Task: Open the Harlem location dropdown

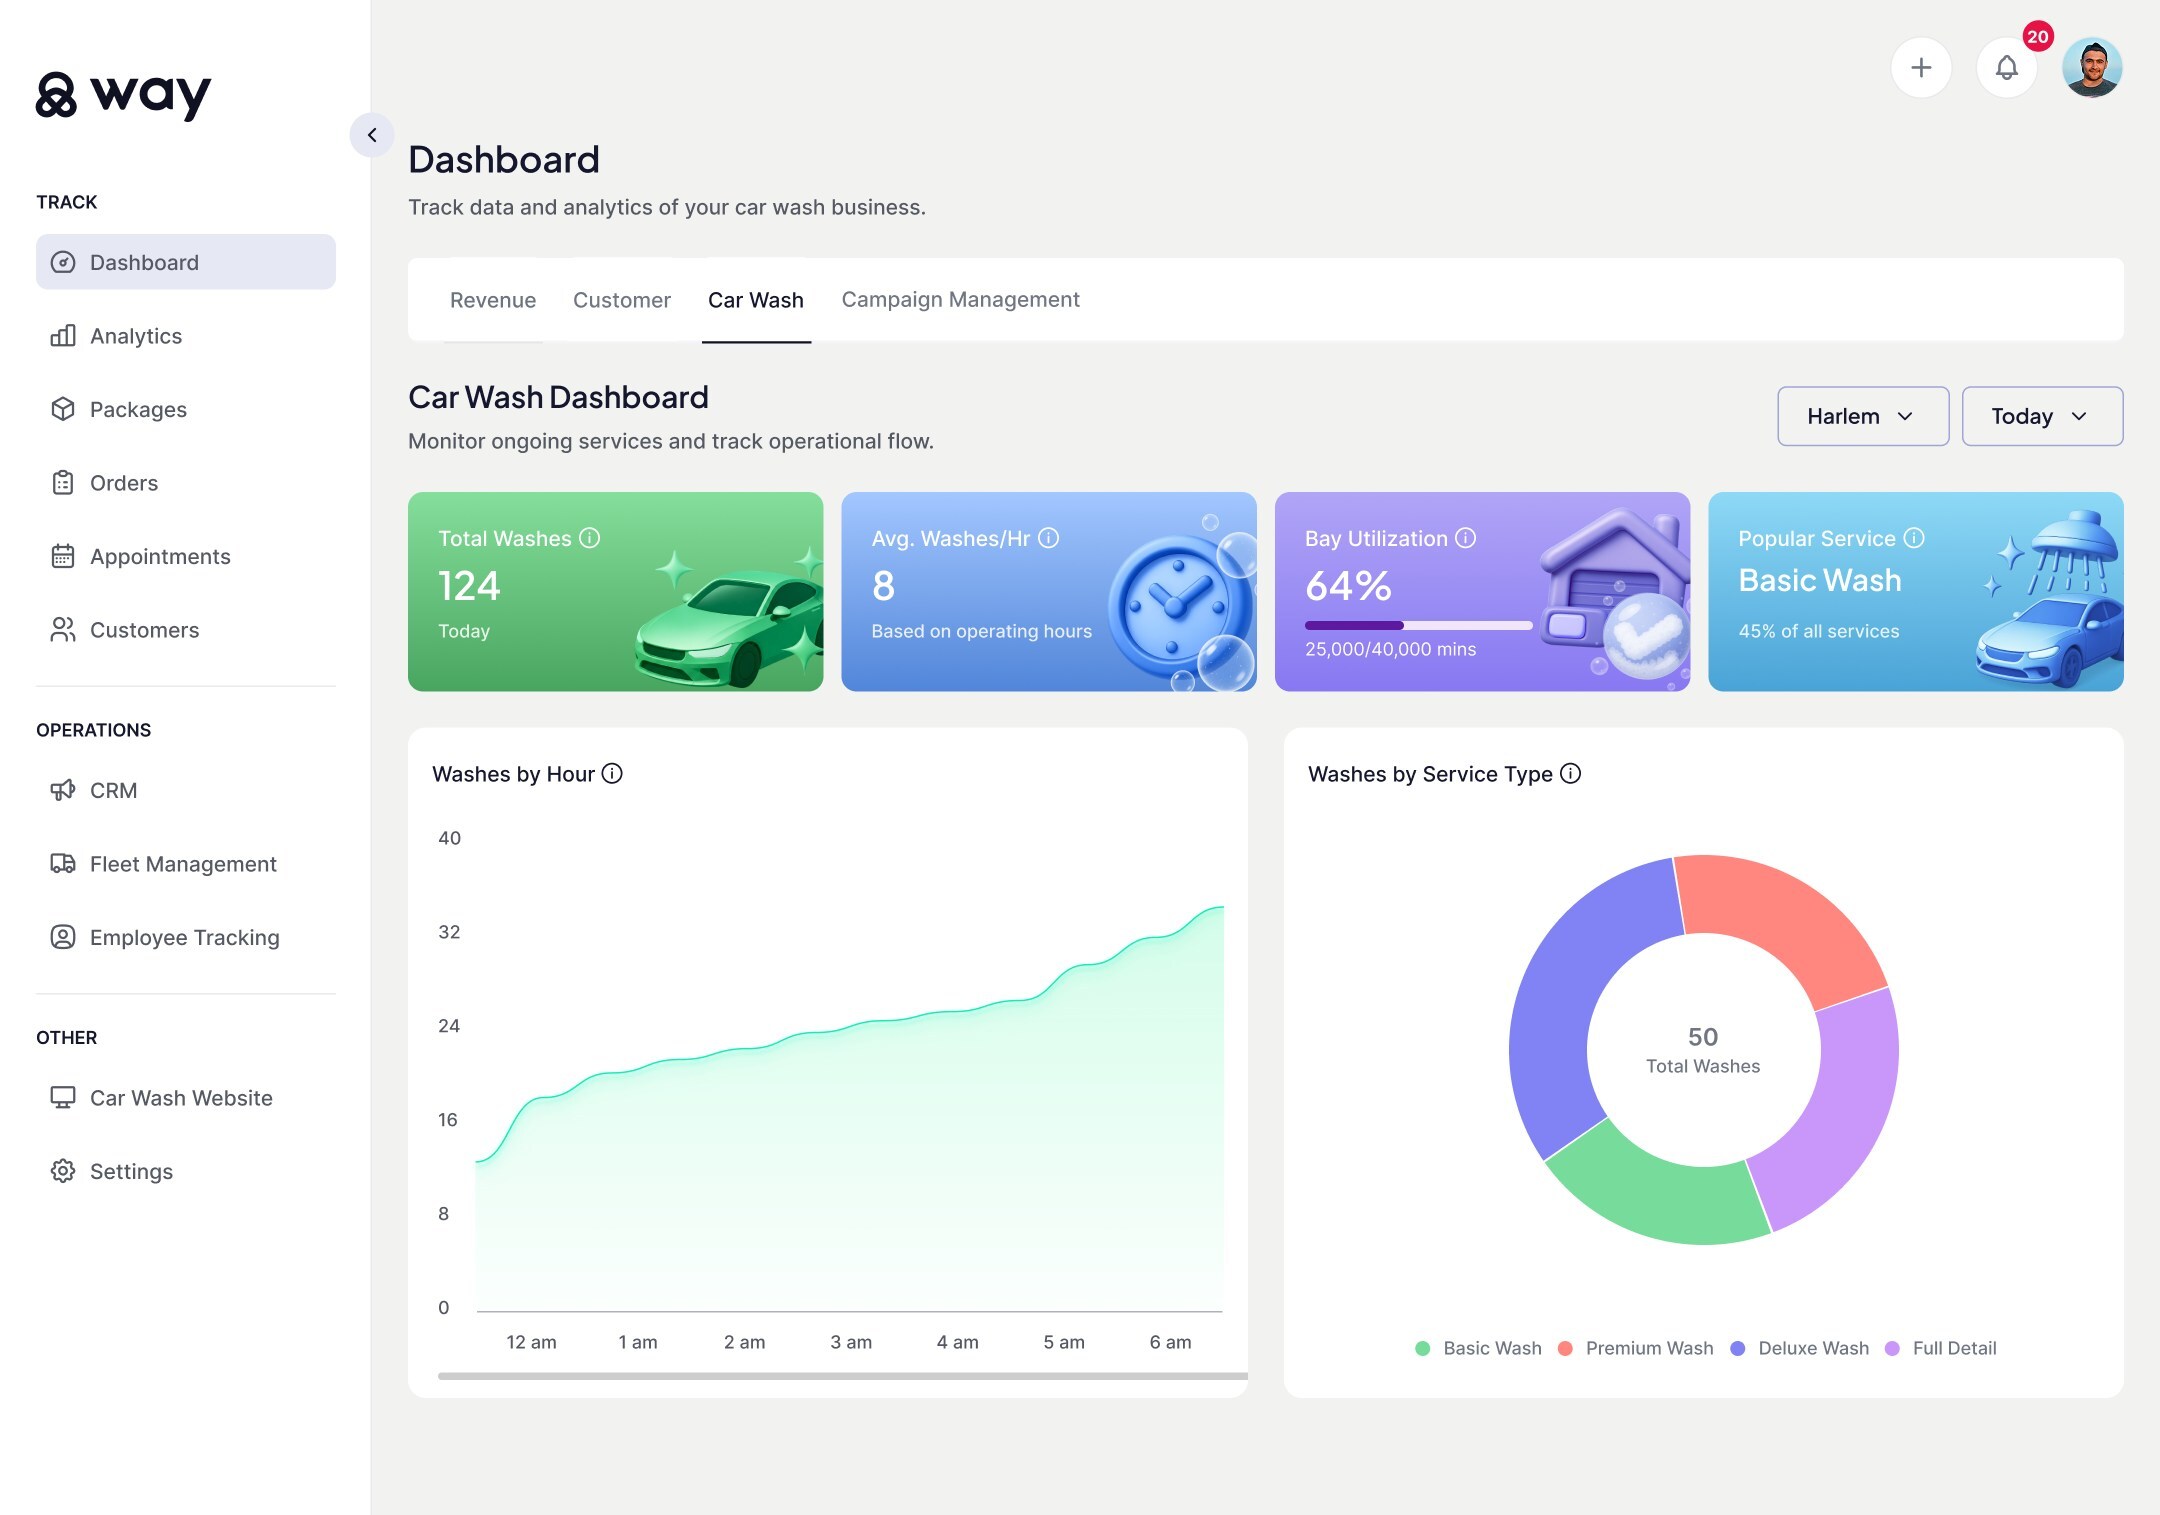Action: tap(1861, 416)
